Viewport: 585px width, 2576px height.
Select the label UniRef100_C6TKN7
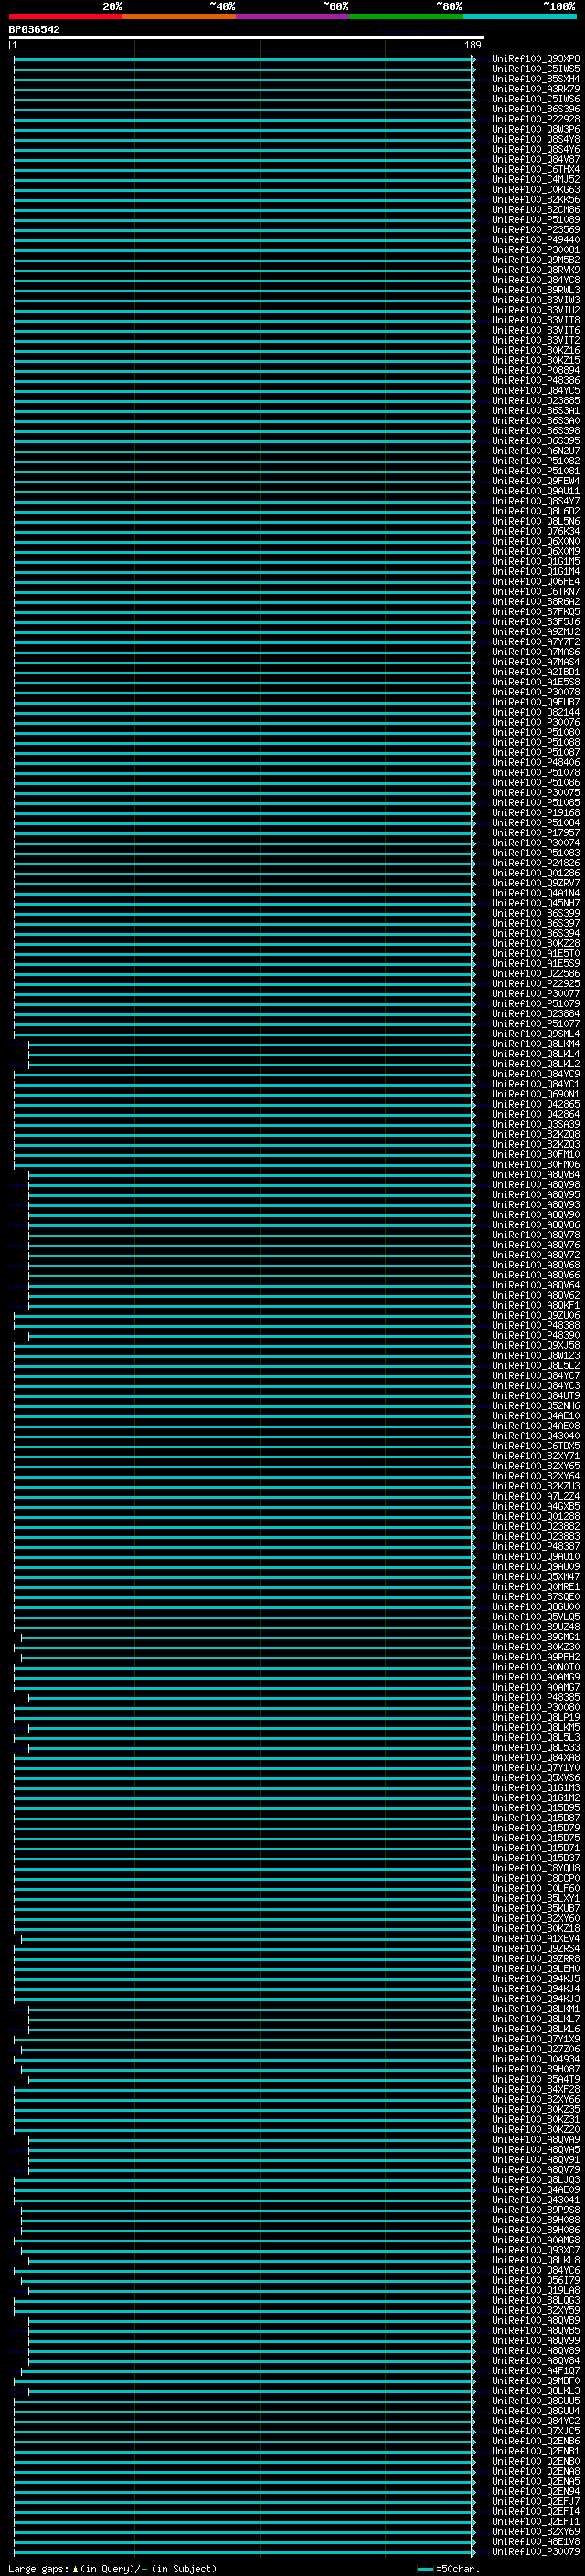pyautogui.click(x=536, y=592)
